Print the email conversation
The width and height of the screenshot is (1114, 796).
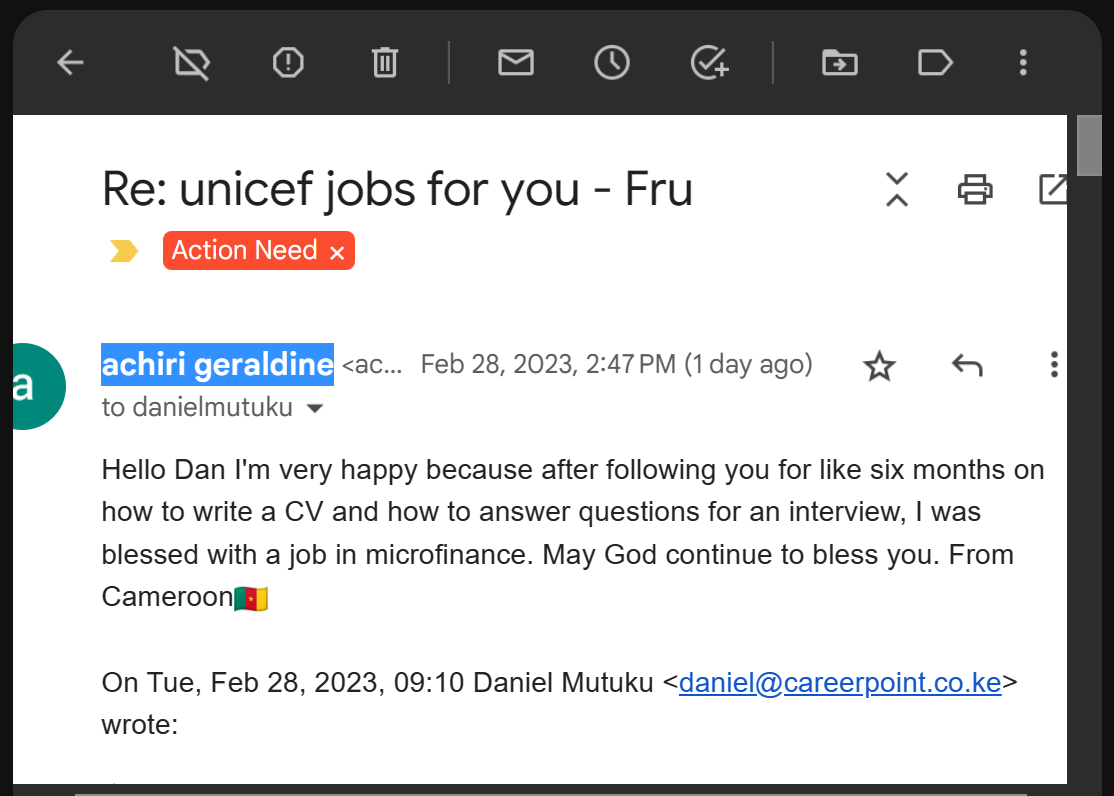pos(975,189)
